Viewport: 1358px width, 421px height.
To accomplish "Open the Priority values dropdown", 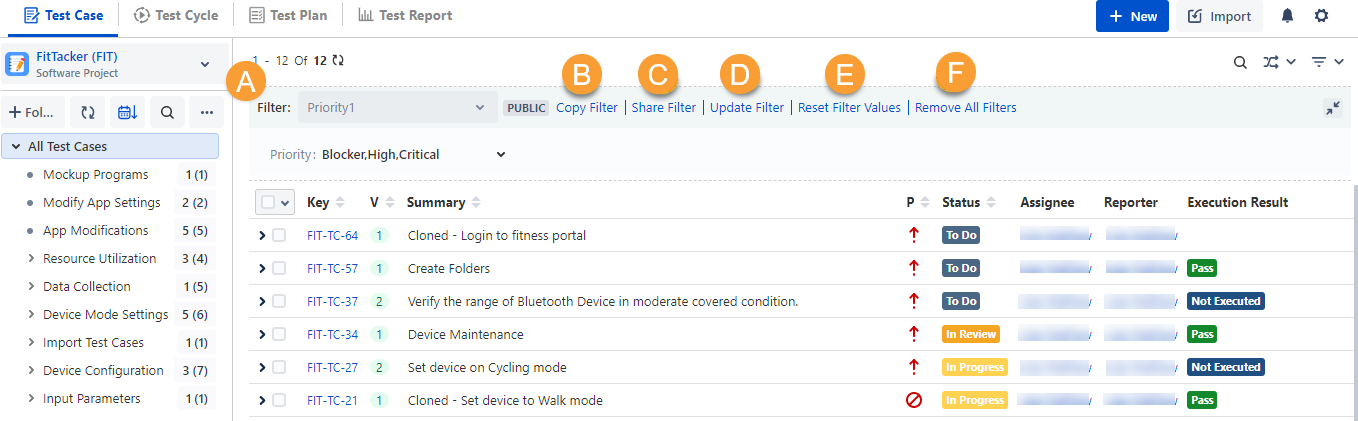I will coord(501,154).
